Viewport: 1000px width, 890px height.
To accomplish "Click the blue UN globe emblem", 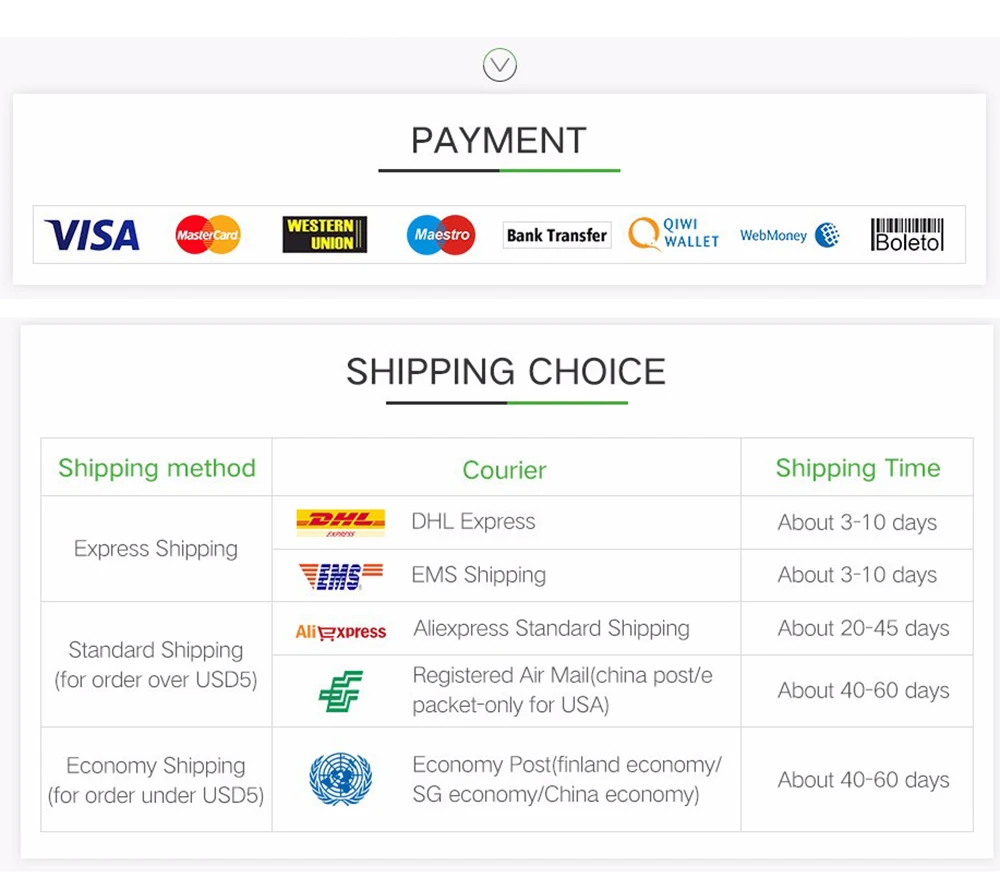I will coord(341,778).
